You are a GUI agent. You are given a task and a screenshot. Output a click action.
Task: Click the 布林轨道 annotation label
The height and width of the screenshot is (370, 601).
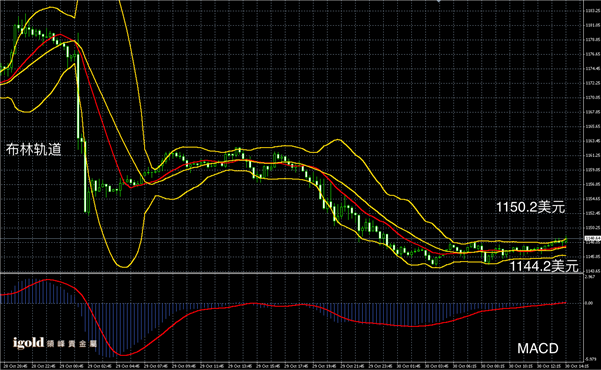tap(34, 150)
